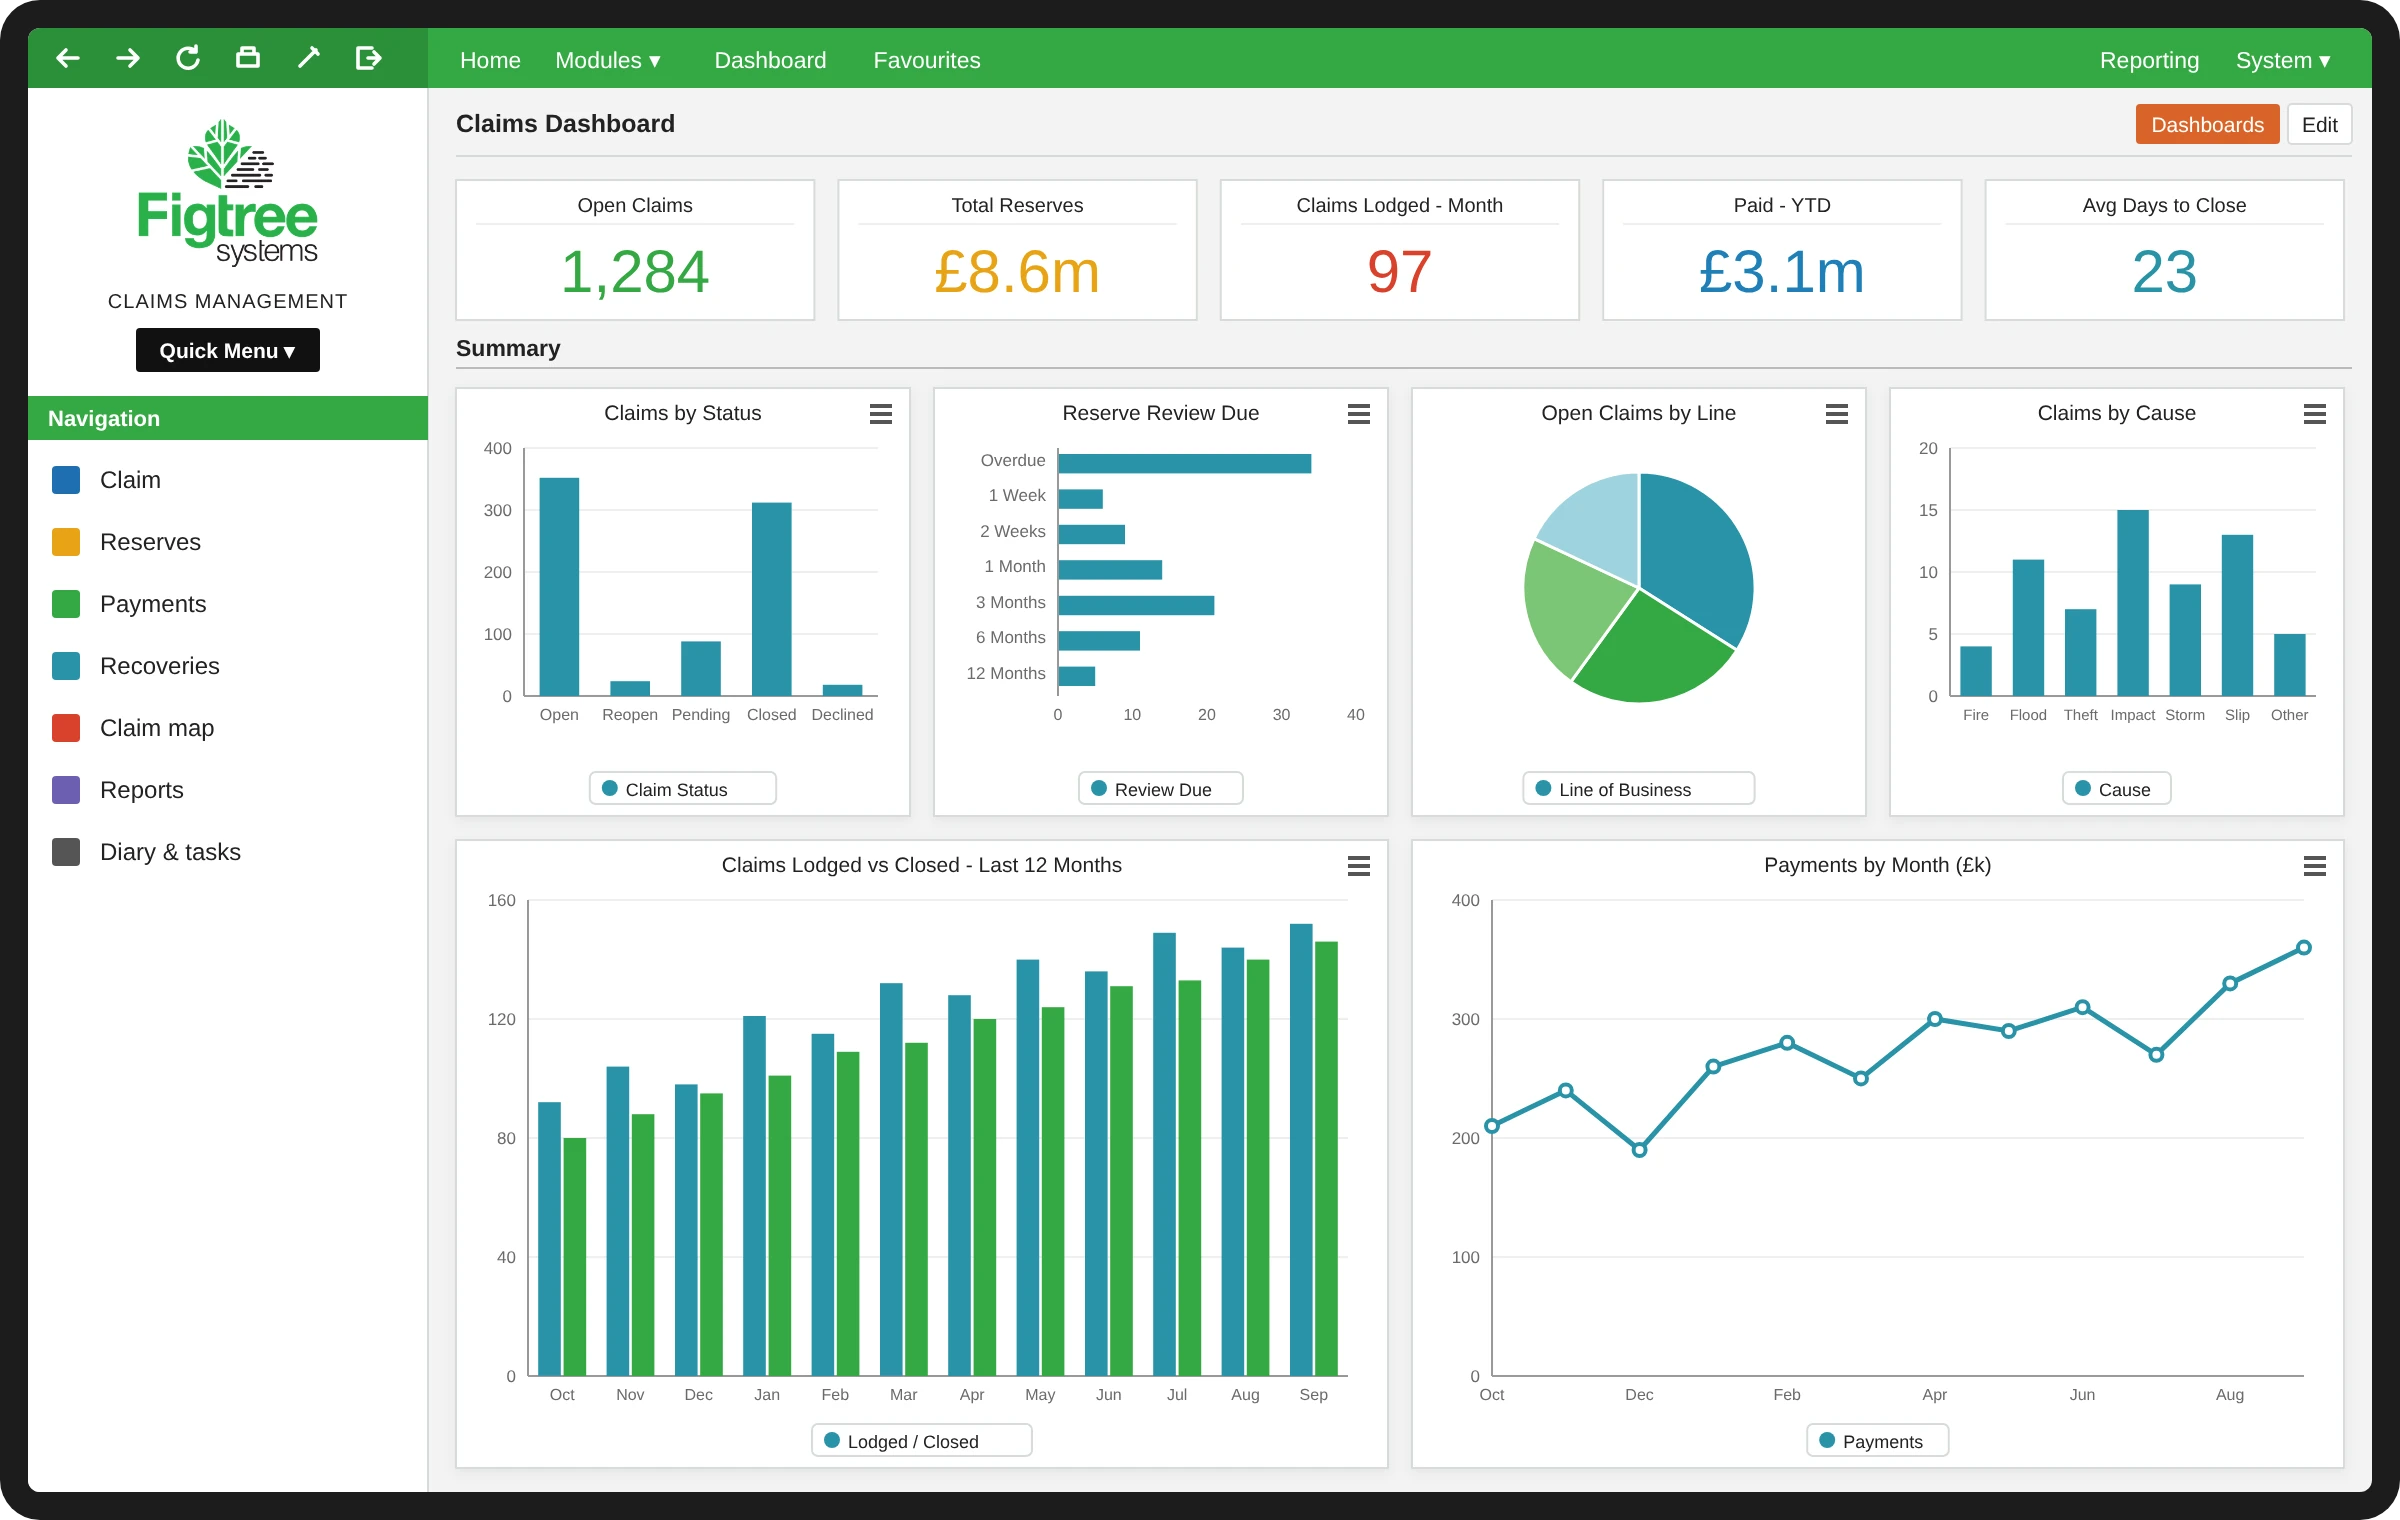Open Payments by Month chart menu icon
2400x1520 pixels.
pos(2315,866)
